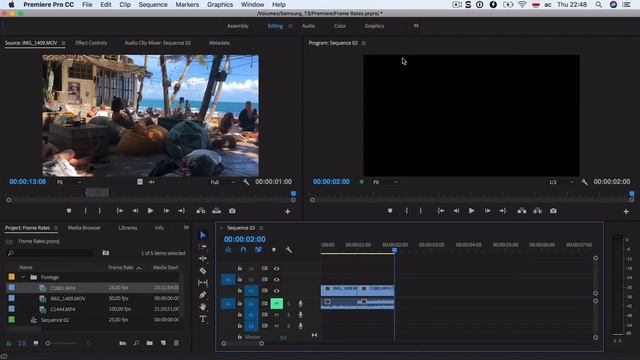
Task: Select the Selection tool arrow
Action: [x=202, y=235]
